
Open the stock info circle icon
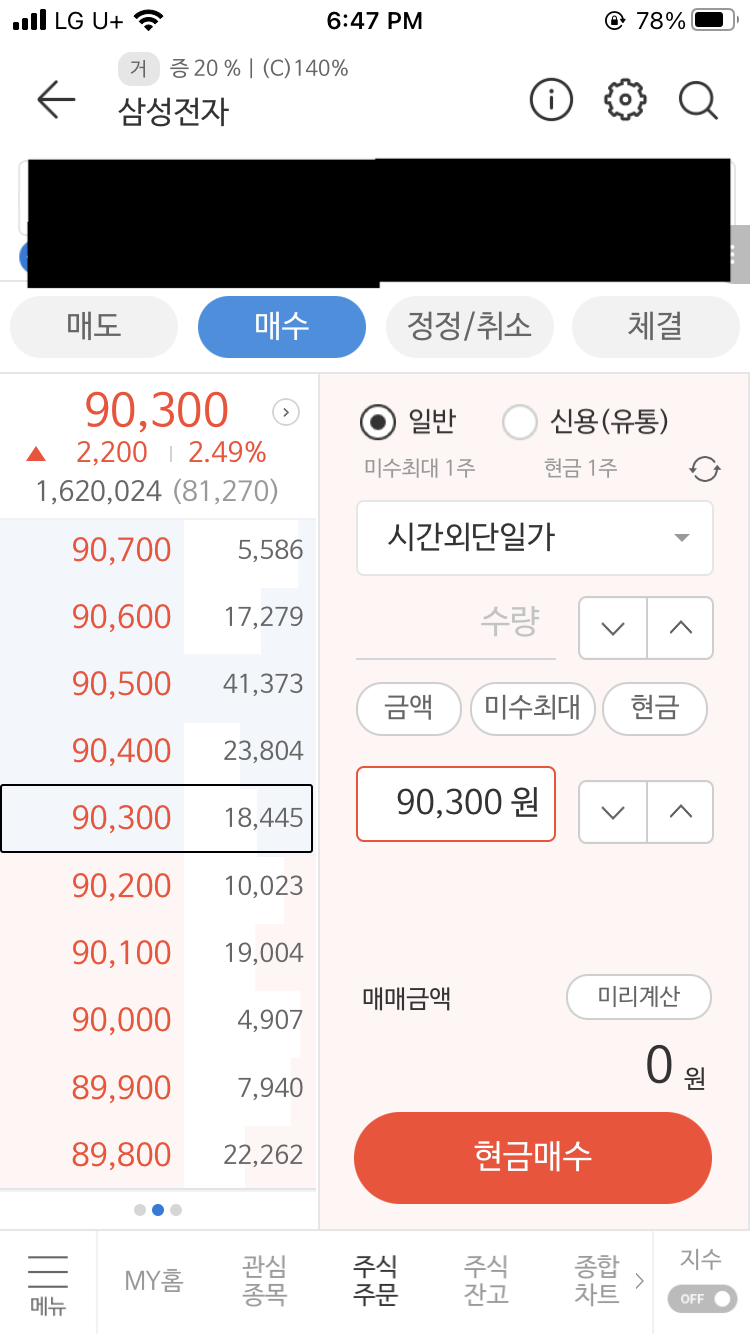551,100
